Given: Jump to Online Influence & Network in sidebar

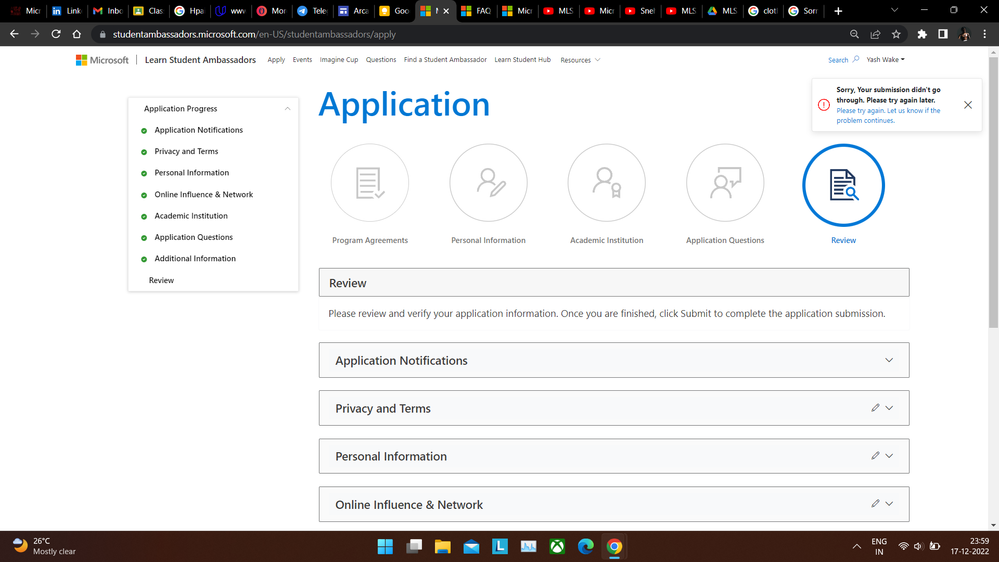Looking at the screenshot, I should pyautogui.click(x=203, y=194).
